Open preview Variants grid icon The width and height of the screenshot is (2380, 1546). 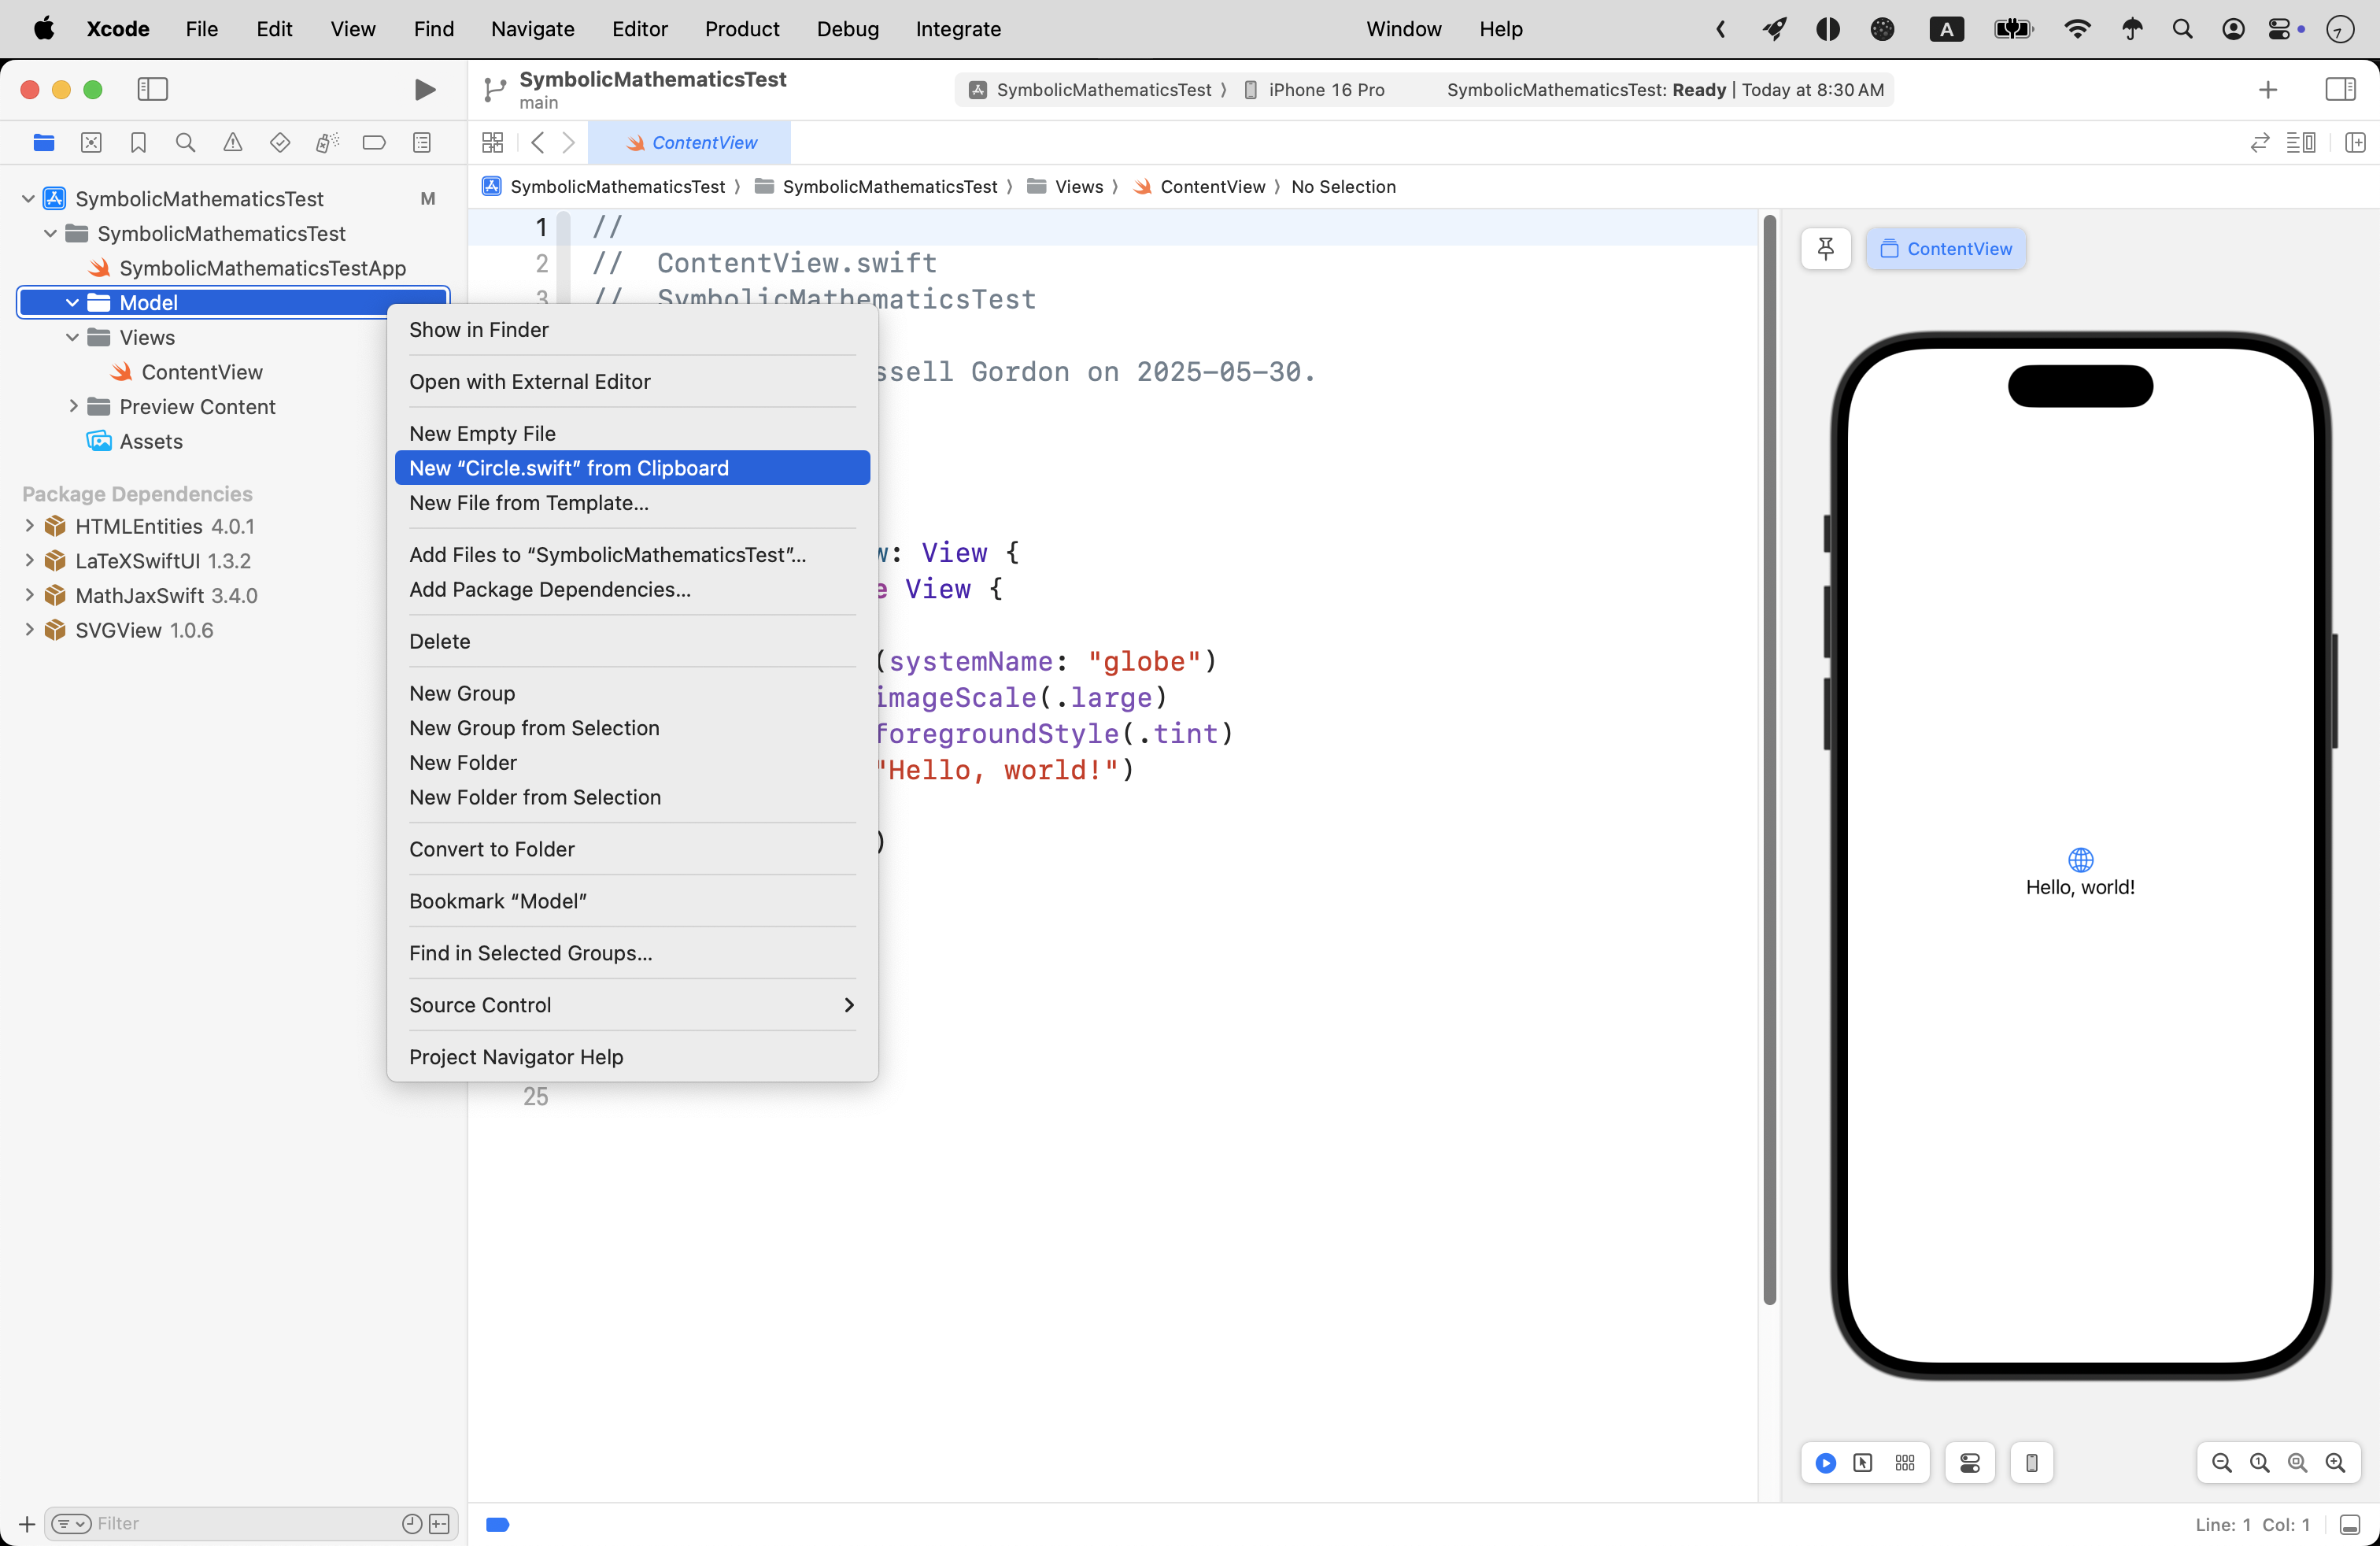point(1904,1463)
